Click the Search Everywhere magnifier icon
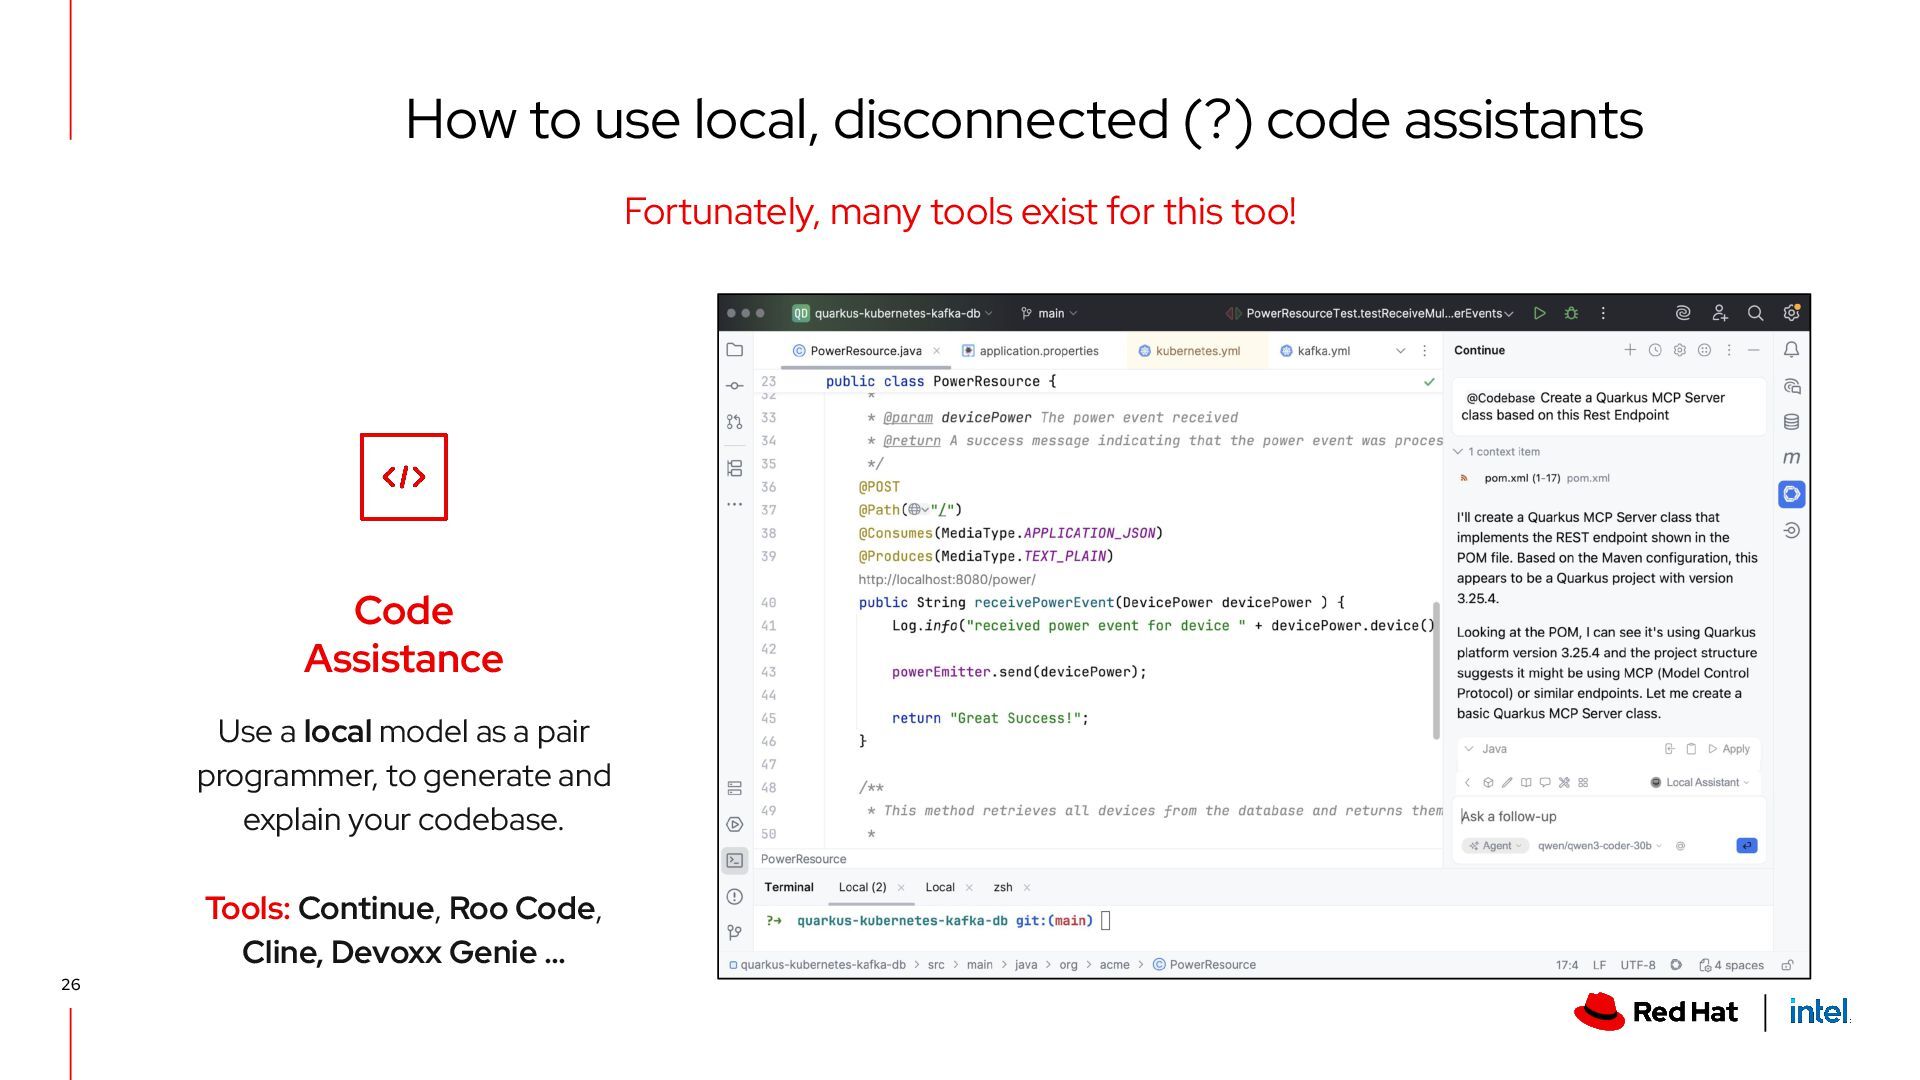Image resolution: width=1920 pixels, height=1080 pixels. point(1755,313)
